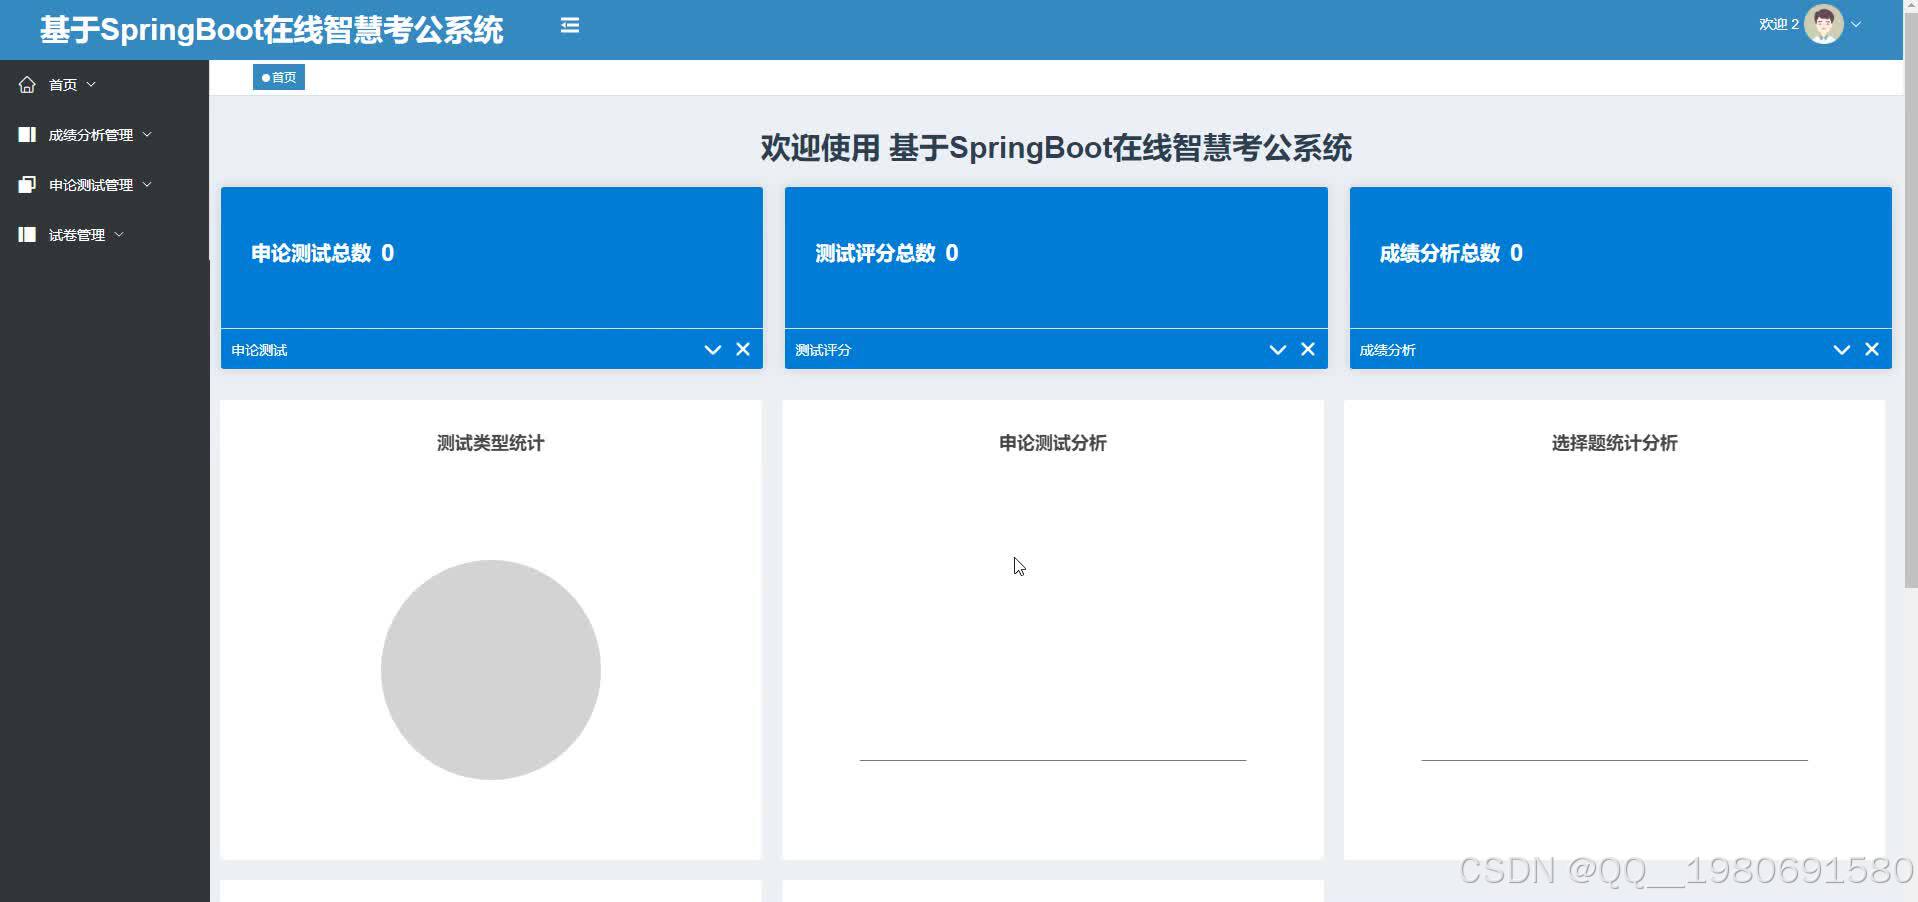Close the 测试评分 card
This screenshot has height=902, width=1918.
point(1308,349)
